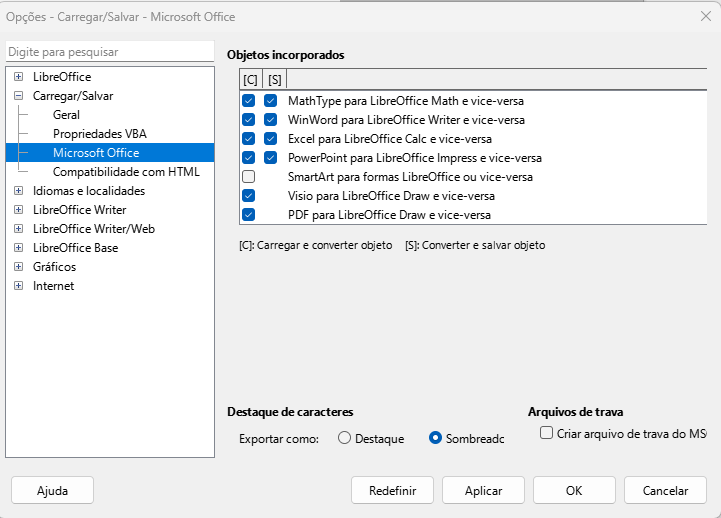Focus the Digite para pesquisar search field
This screenshot has height=518, width=721.
tap(110, 51)
